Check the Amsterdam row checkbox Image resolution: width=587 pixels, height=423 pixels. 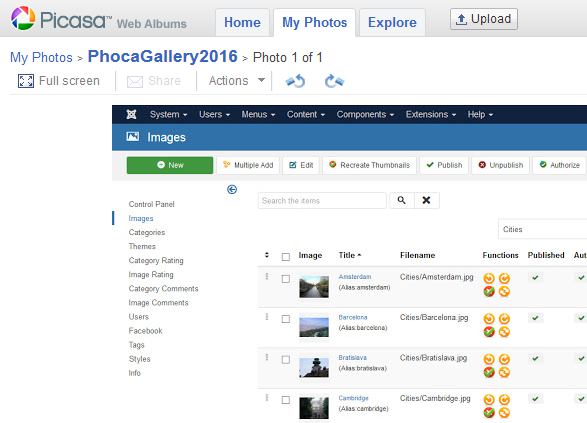[286, 279]
